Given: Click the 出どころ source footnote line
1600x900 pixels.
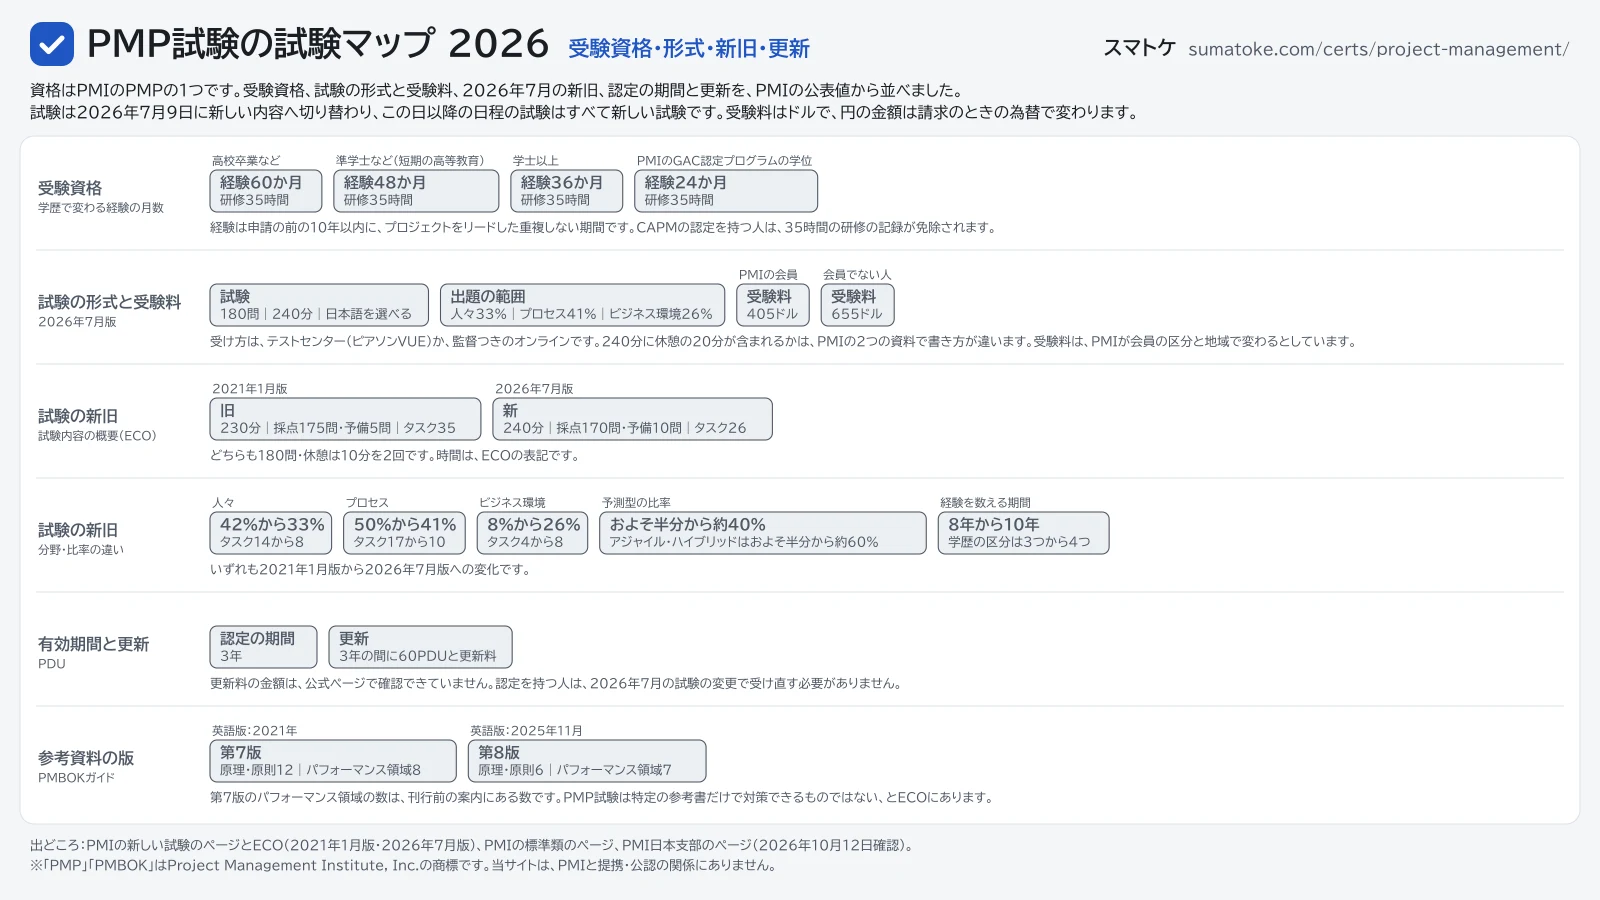Looking at the screenshot, I should [473, 845].
